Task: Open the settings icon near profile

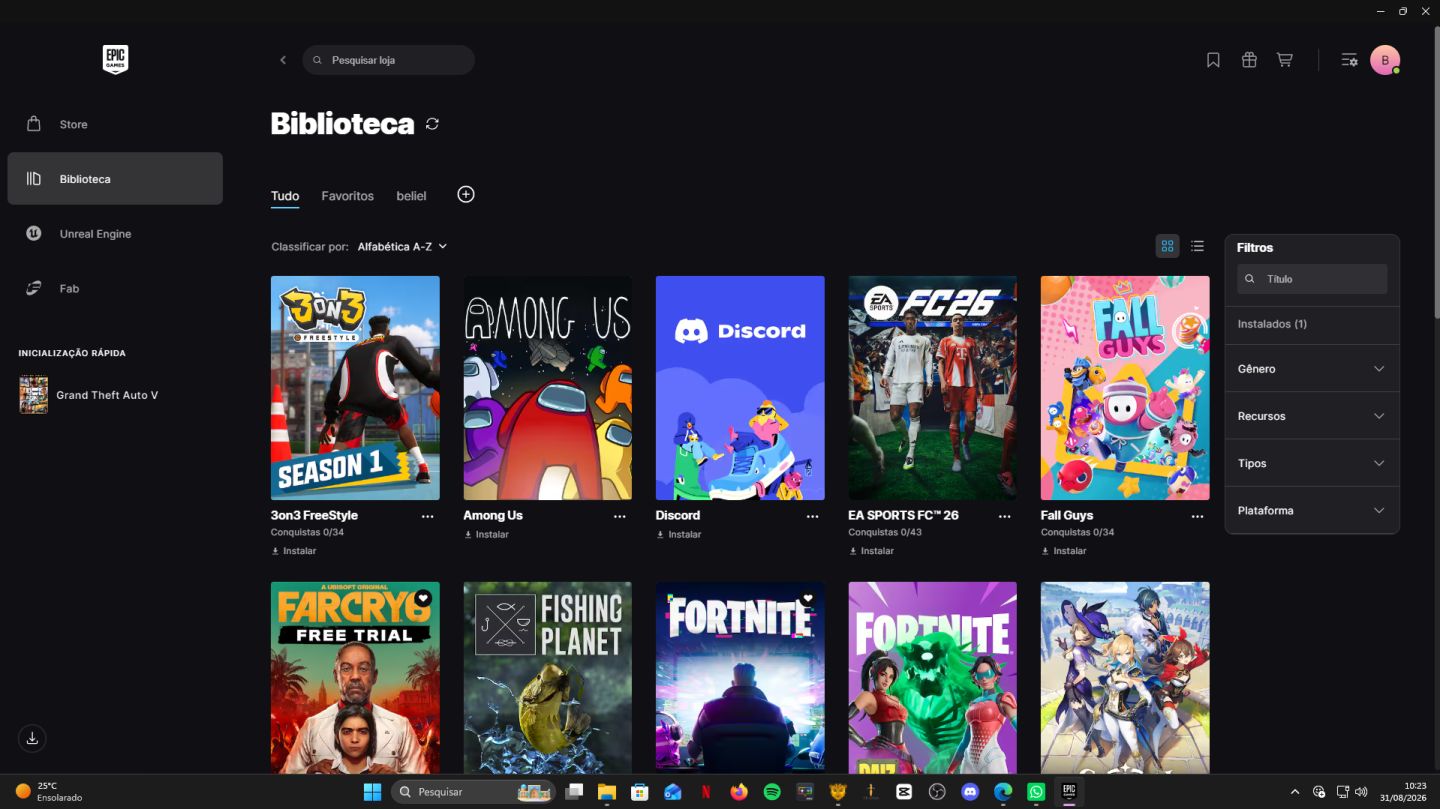Action: [1349, 60]
